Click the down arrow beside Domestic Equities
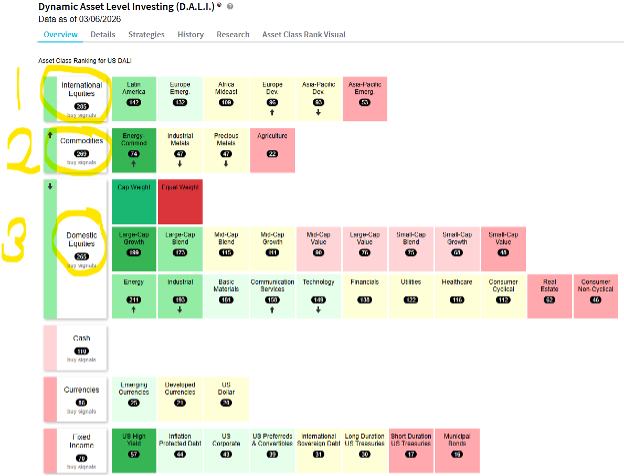This screenshot has width=624, height=476. 50,186
